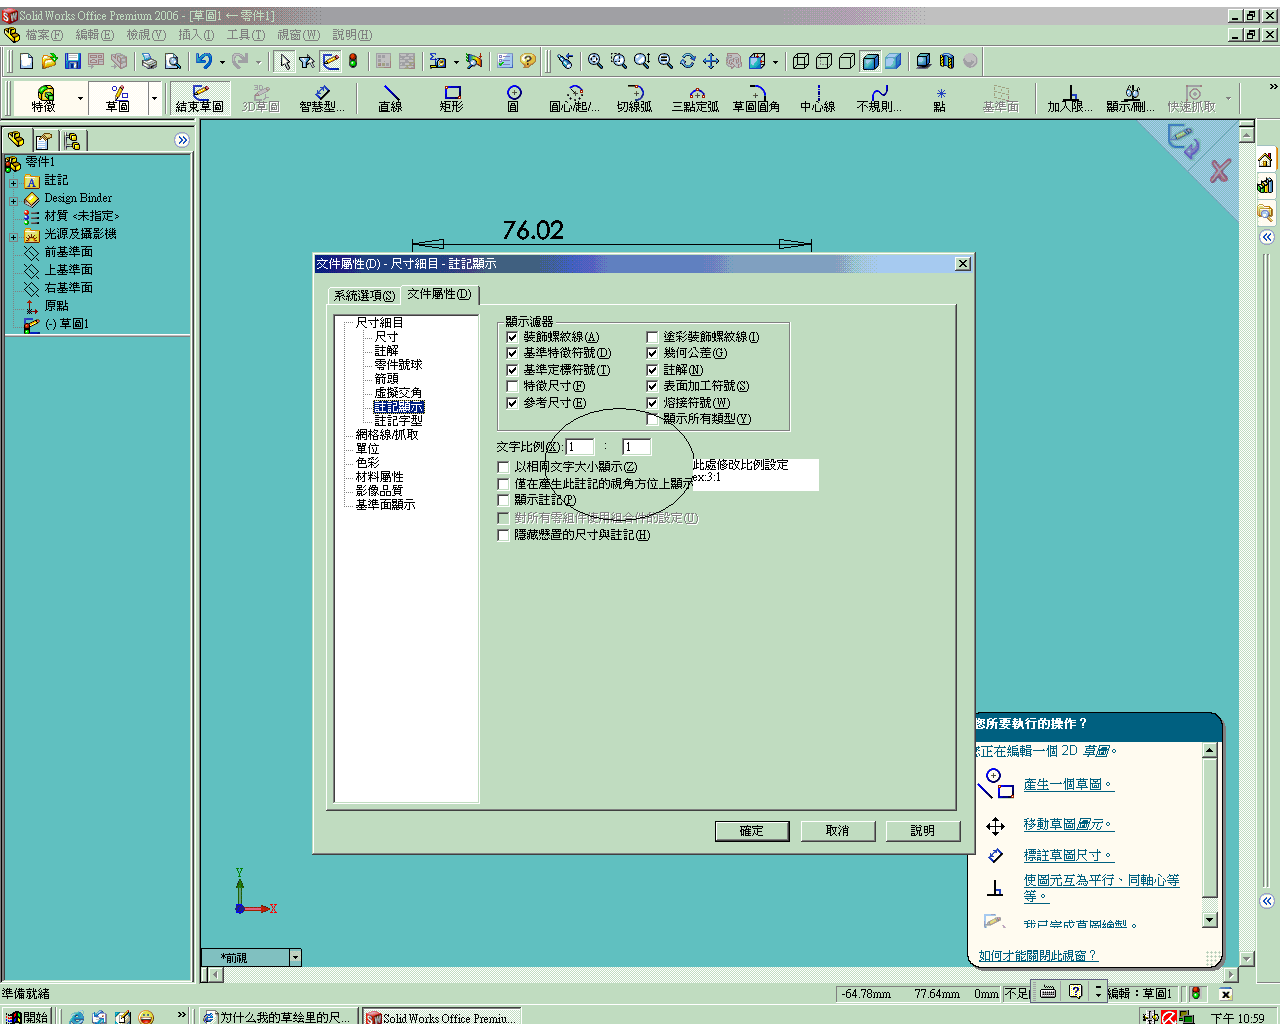Click the Zoom to Fit magnifier icon
Image resolution: width=1280 pixels, height=1024 pixels.
595,61
